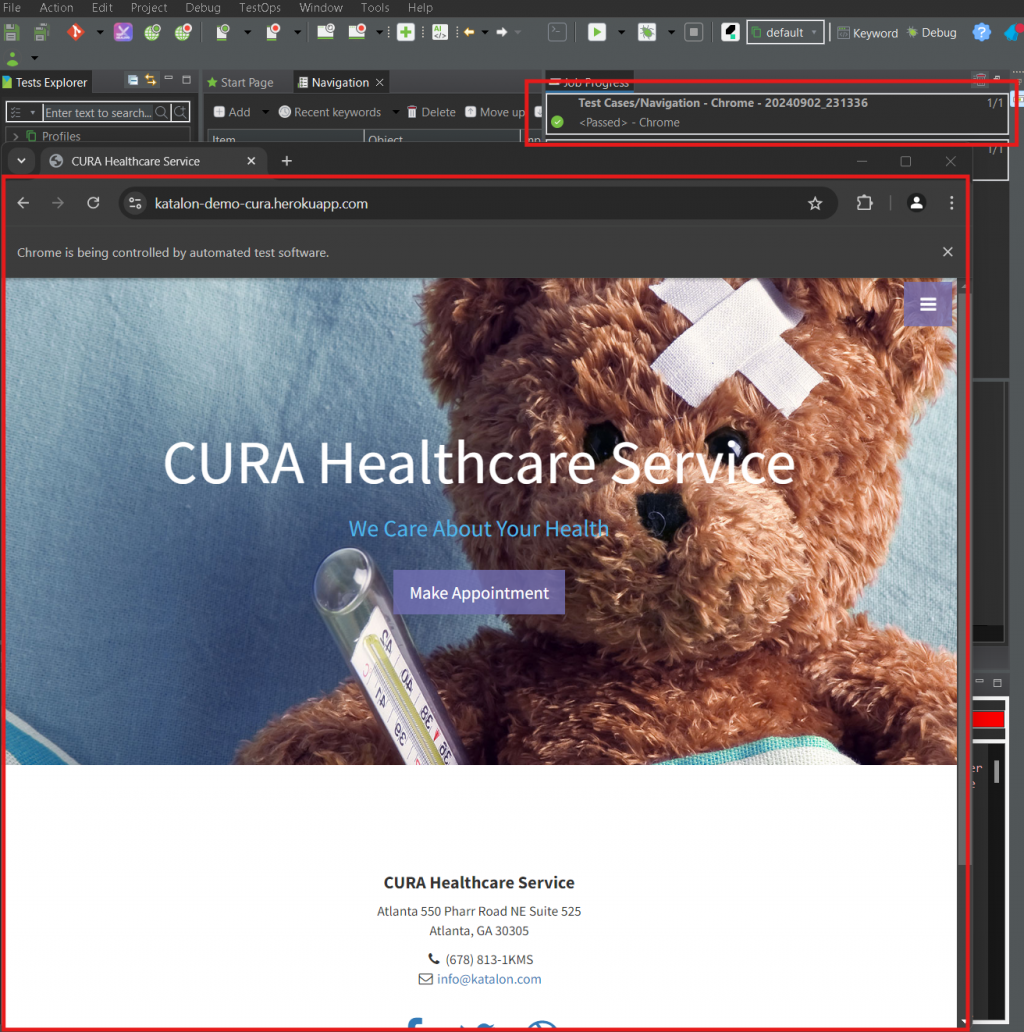Open the Tools menu

[x=375, y=8]
